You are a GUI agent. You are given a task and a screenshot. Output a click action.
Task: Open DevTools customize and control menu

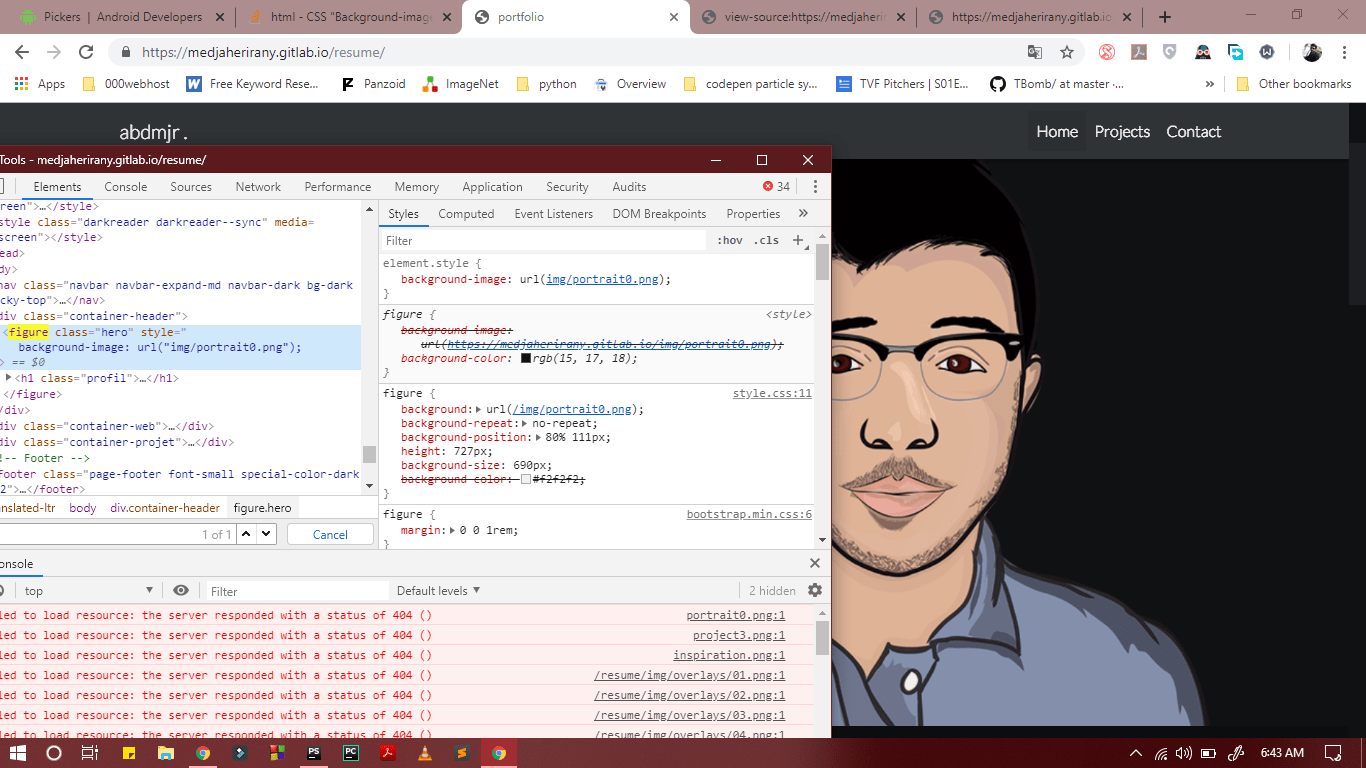point(815,186)
